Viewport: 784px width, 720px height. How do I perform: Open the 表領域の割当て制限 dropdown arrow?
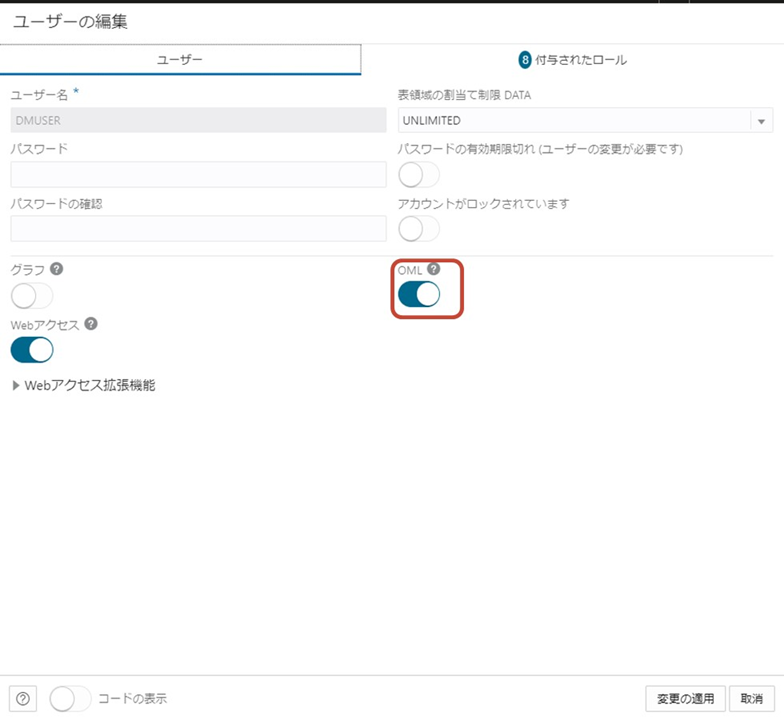[761, 121]
